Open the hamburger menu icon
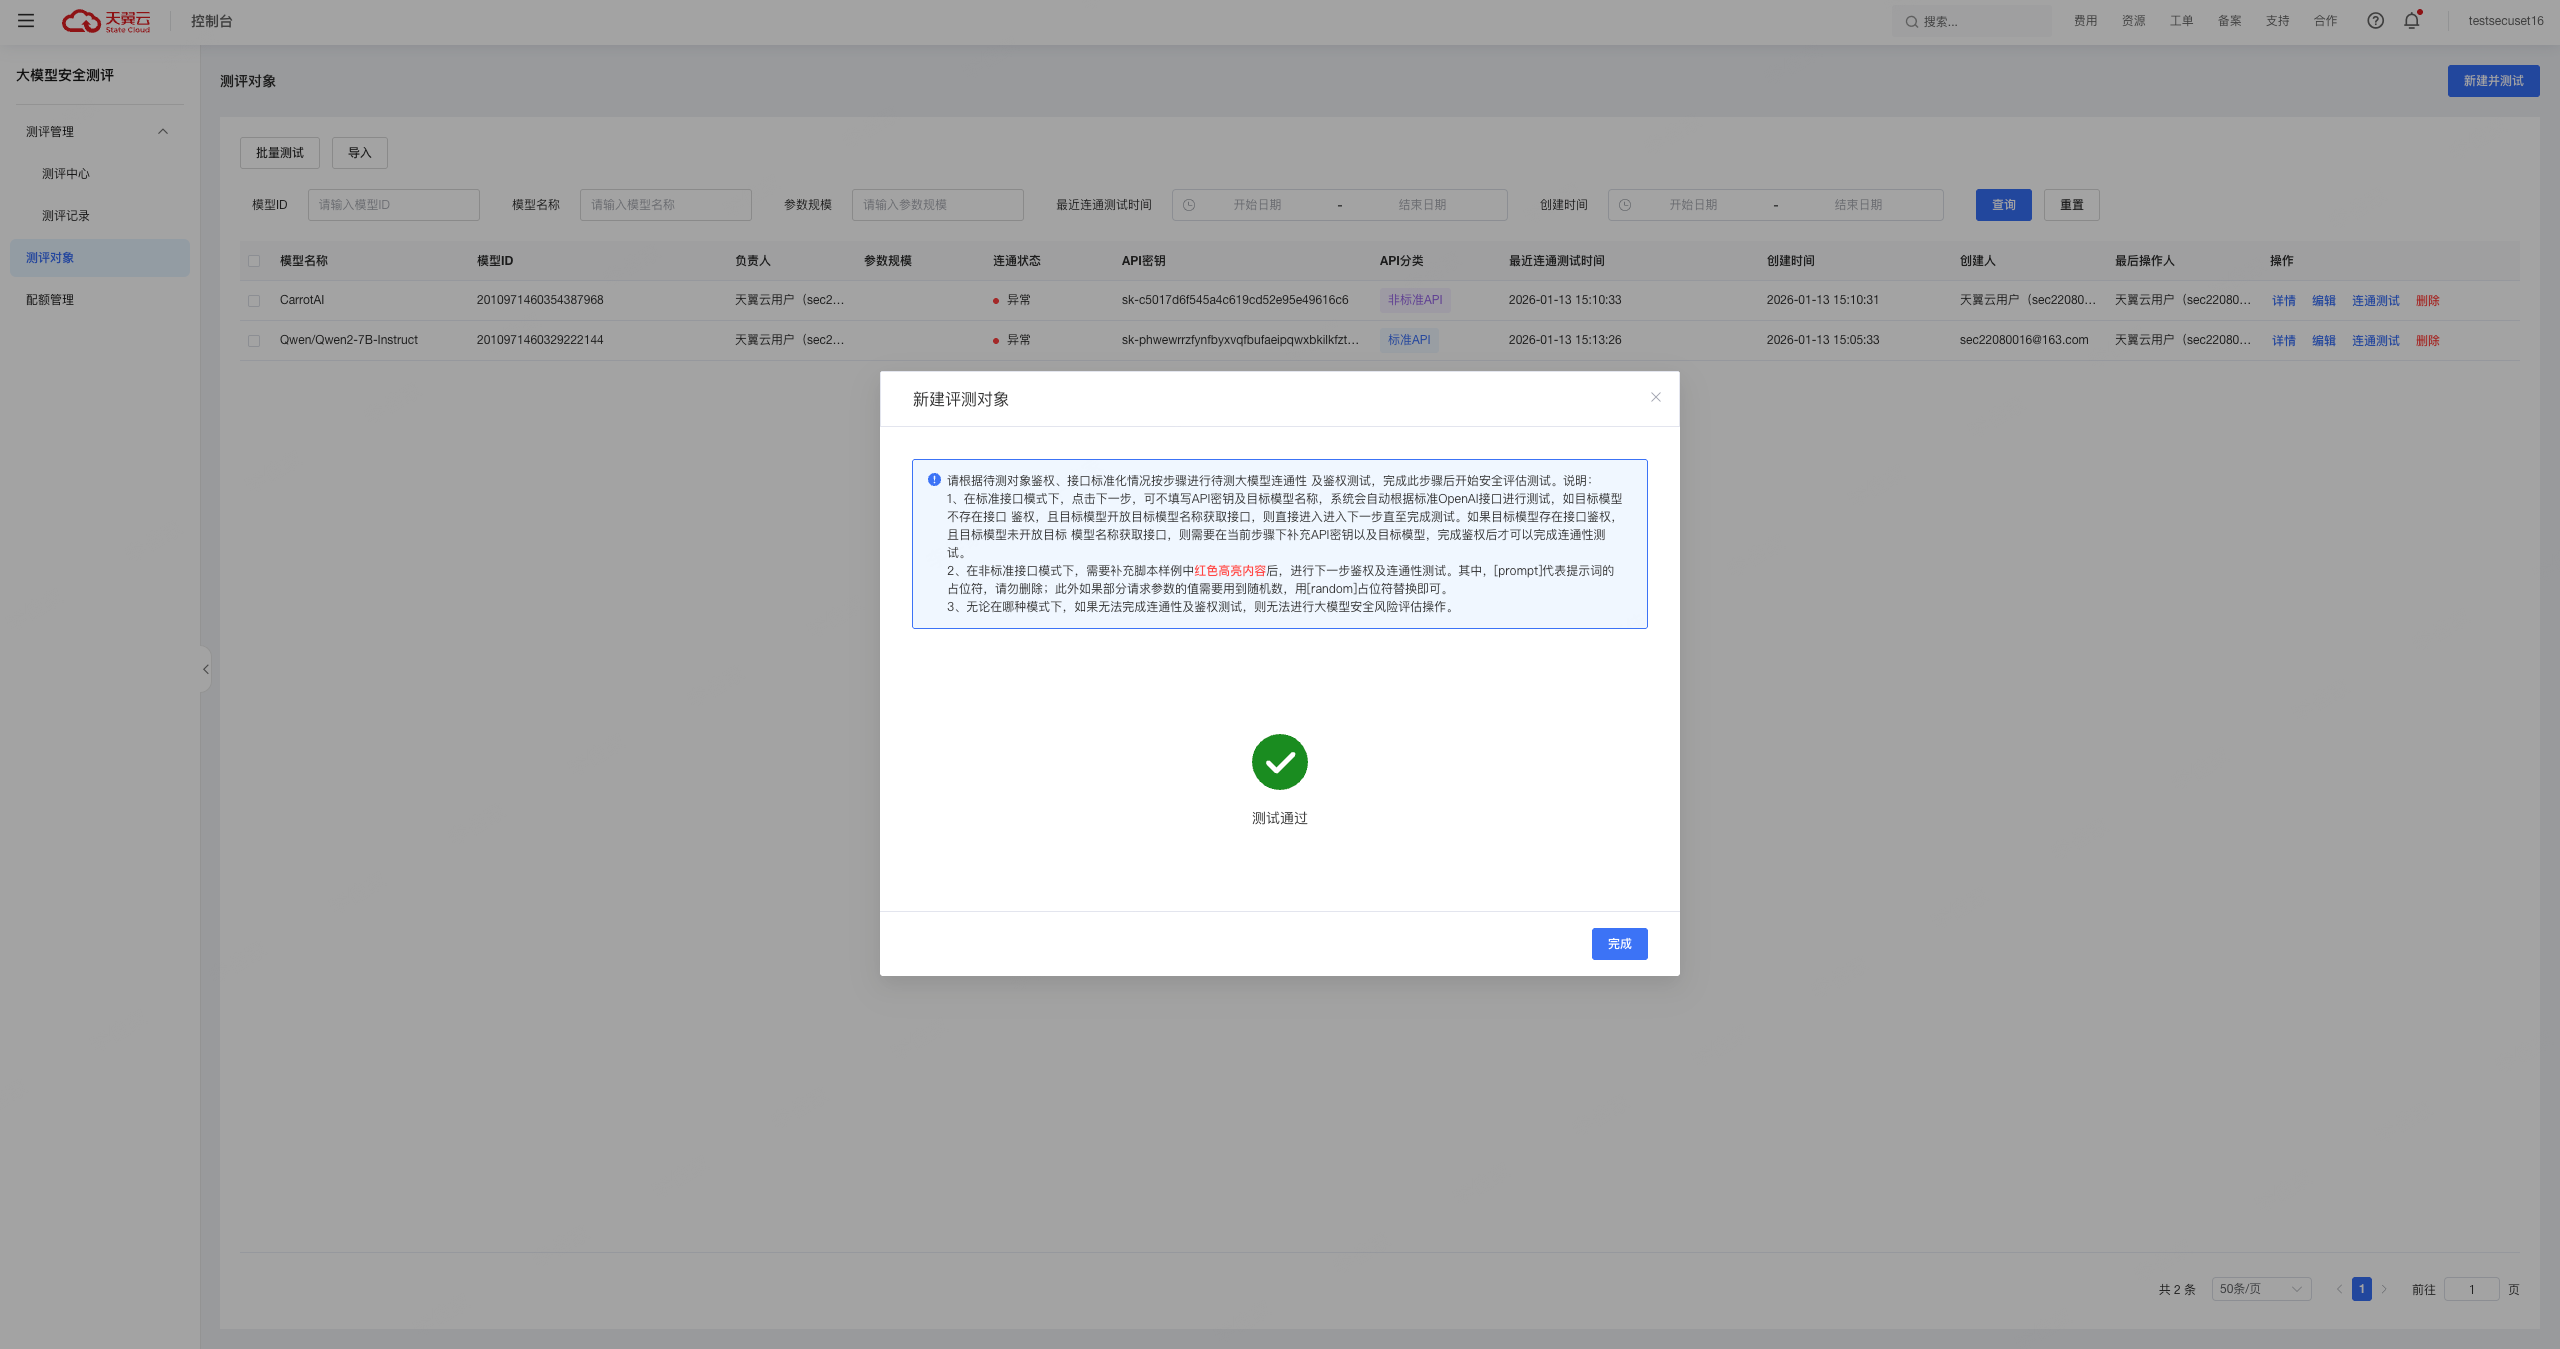 [x=26, y=20]
